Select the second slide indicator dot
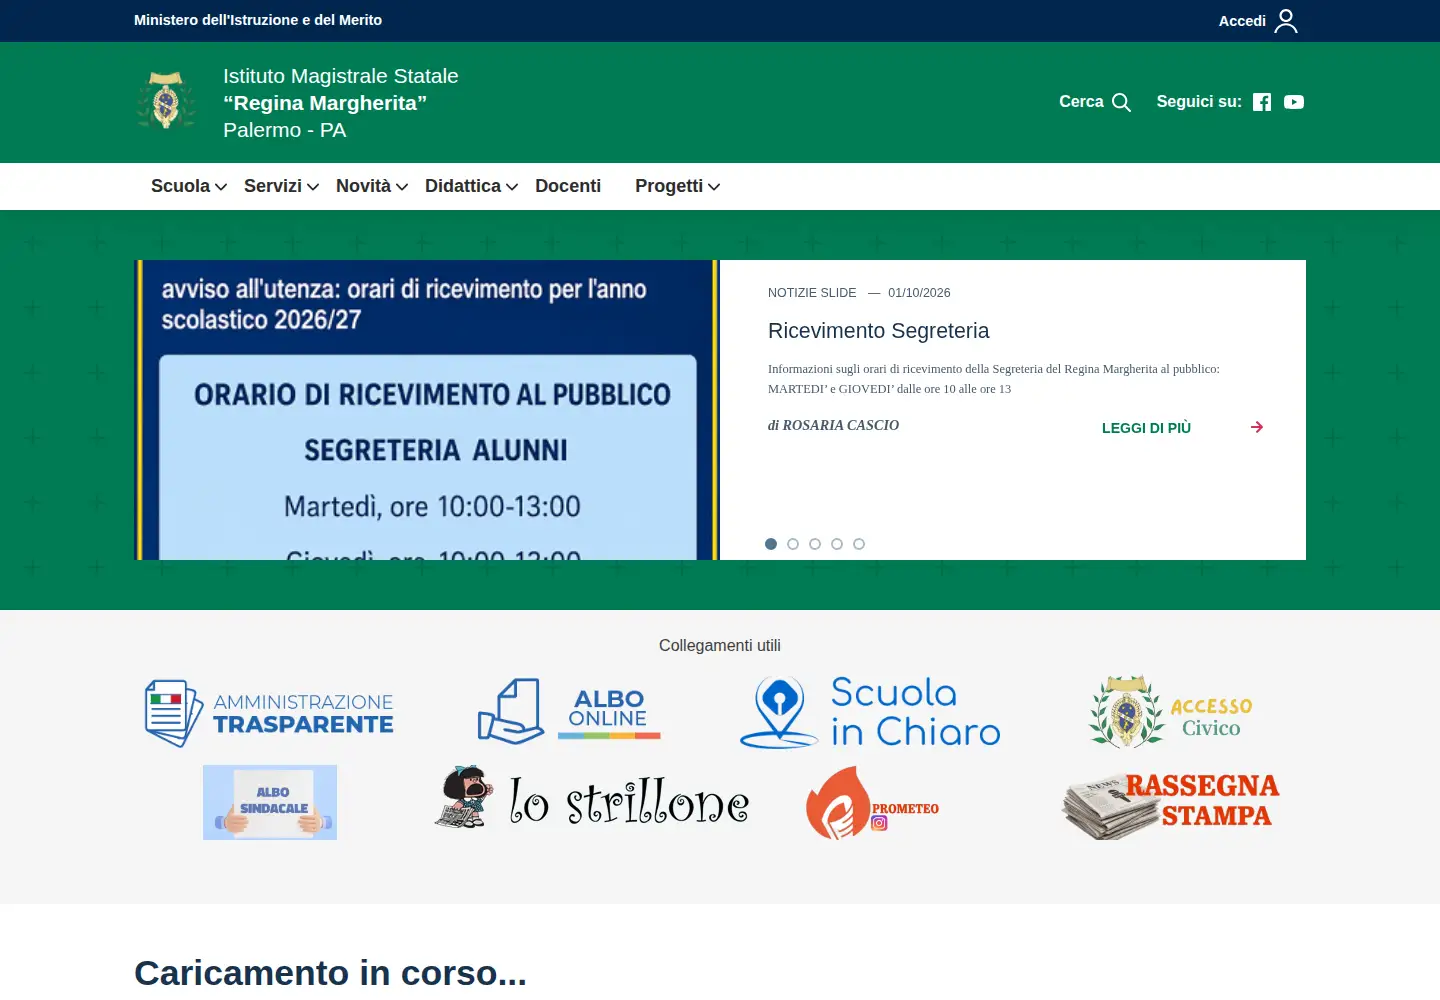The image size is (1440, 1000). point(793,544)
